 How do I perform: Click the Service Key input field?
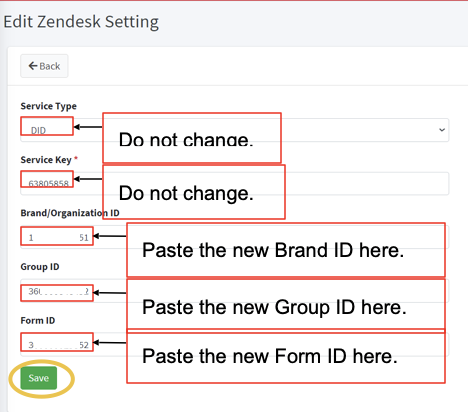click(235, 184)
